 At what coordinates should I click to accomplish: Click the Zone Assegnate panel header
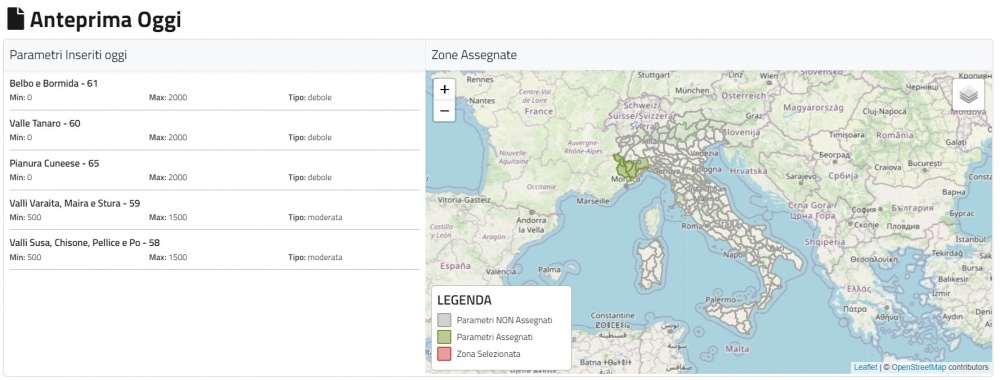709,55
